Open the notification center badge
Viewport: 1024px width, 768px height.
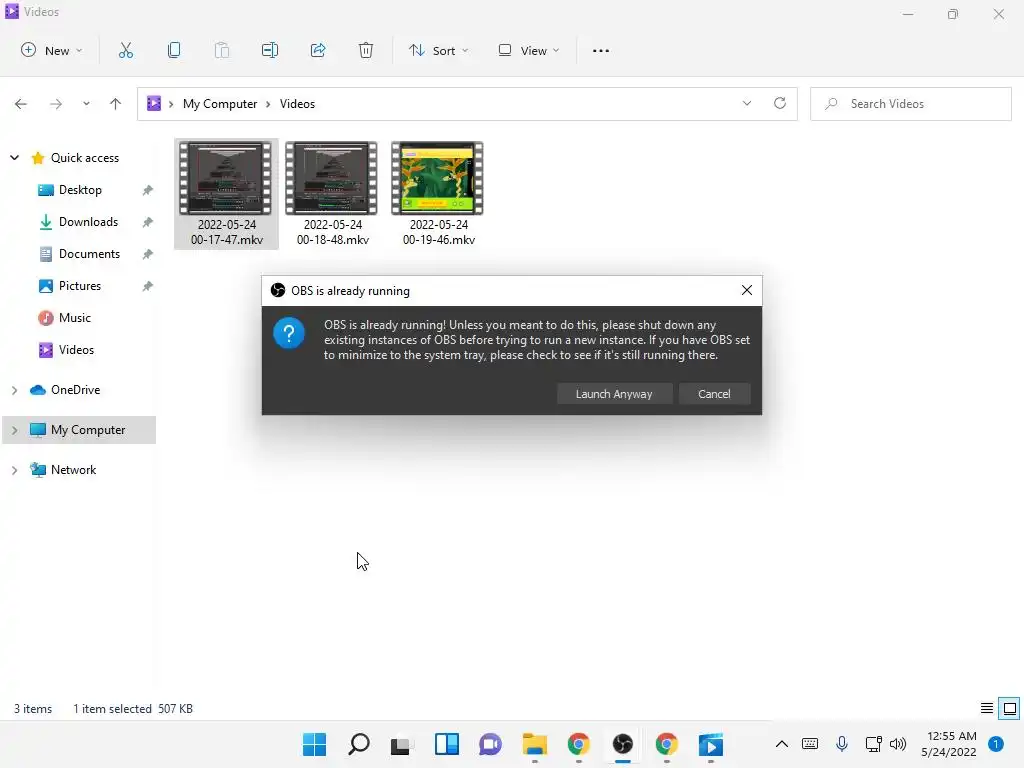point(996,744)
